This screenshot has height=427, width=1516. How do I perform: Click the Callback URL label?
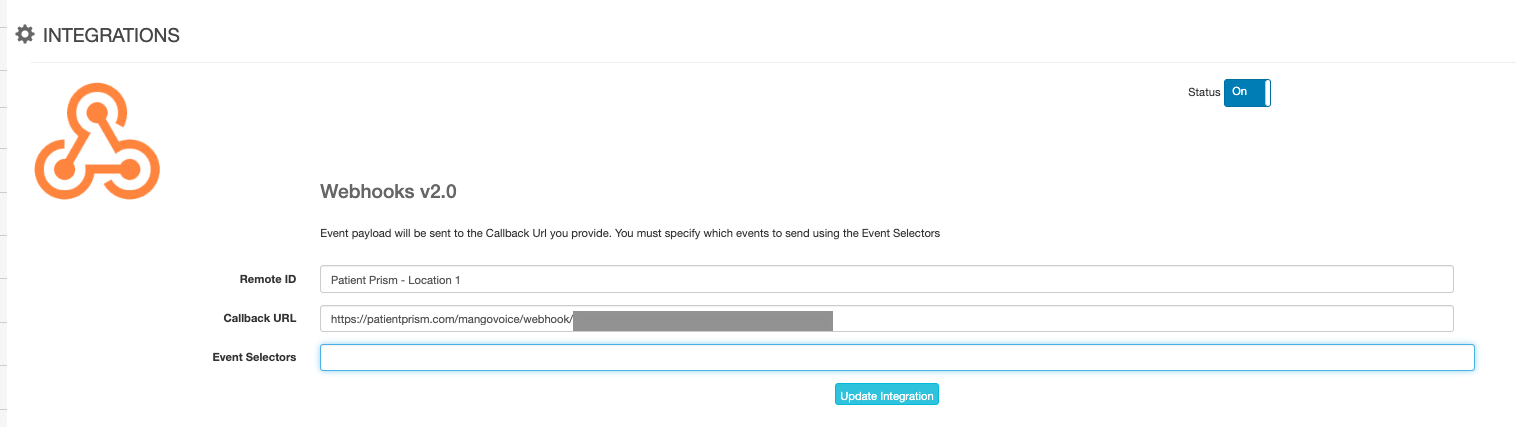260,318
